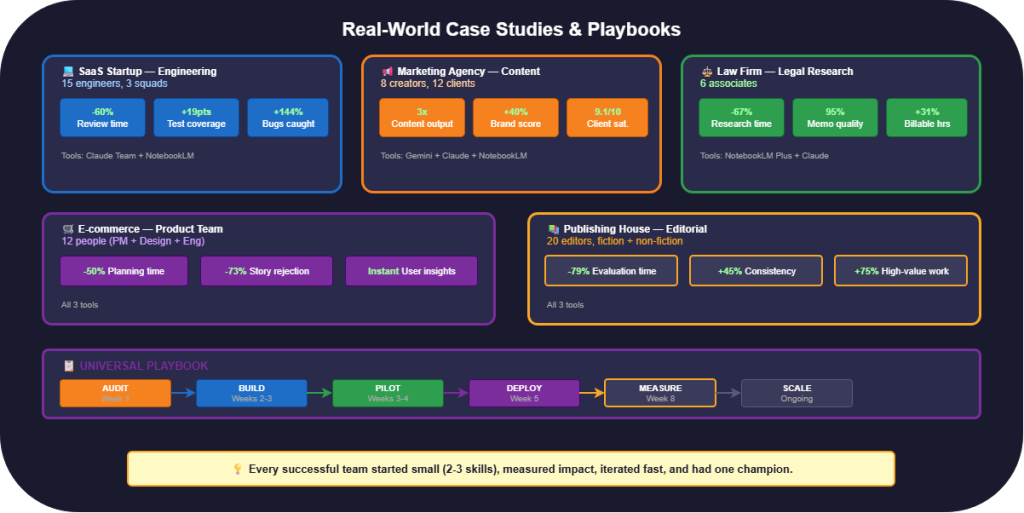The height and width of the screenshot is (513, 1024).
Task: Select the +40% Brand score metric
Action: 516,117
